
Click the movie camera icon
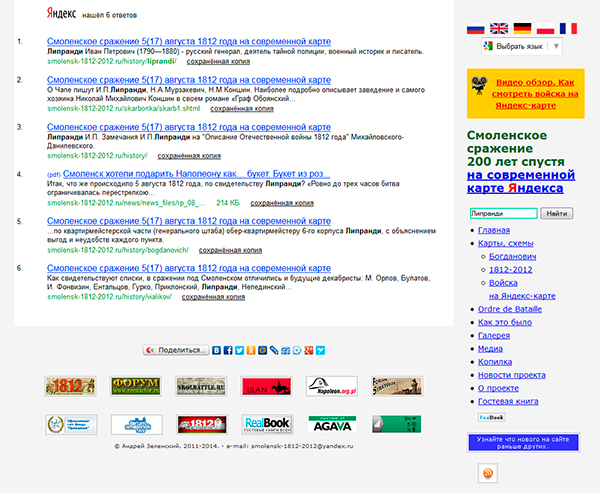(482, 86)
